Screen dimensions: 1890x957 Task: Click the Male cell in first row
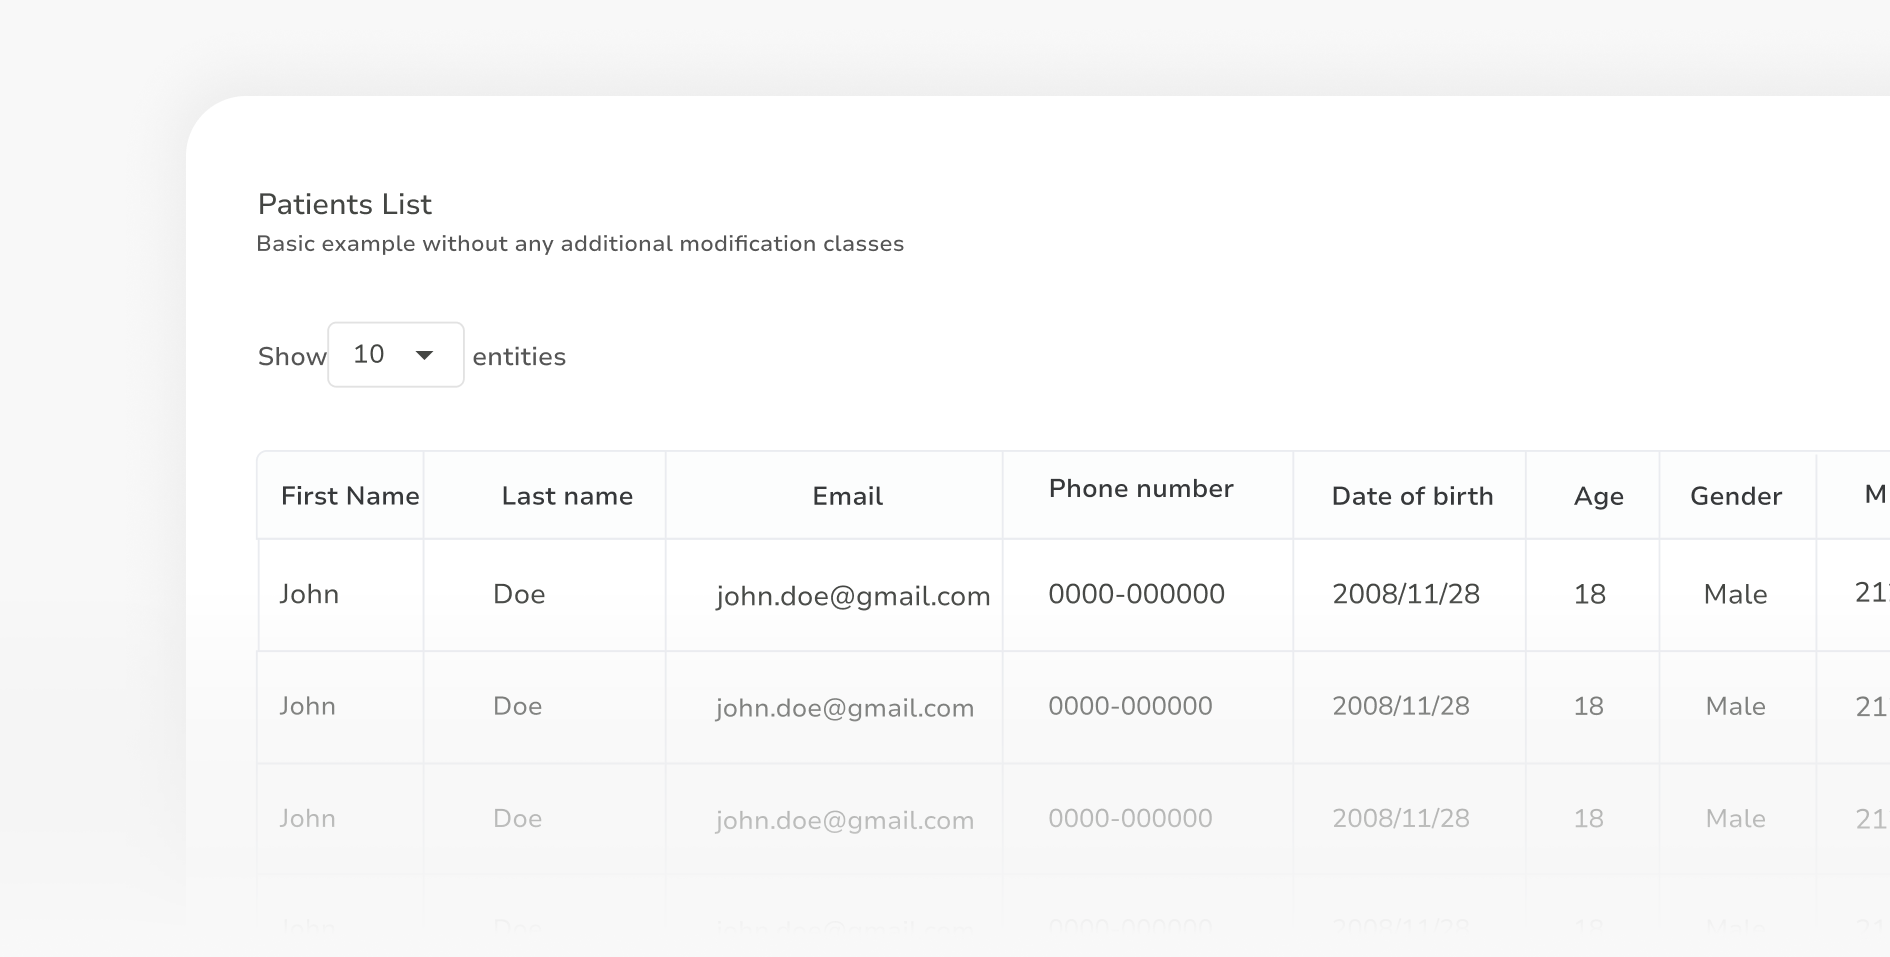point(1735,594)
